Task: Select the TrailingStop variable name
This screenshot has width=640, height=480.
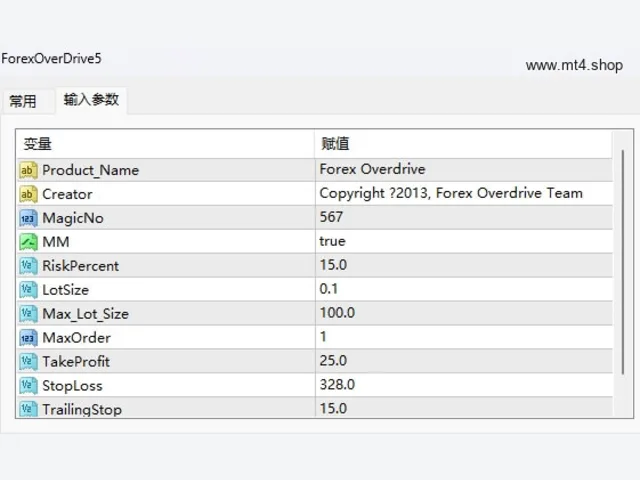Action: 82,409
